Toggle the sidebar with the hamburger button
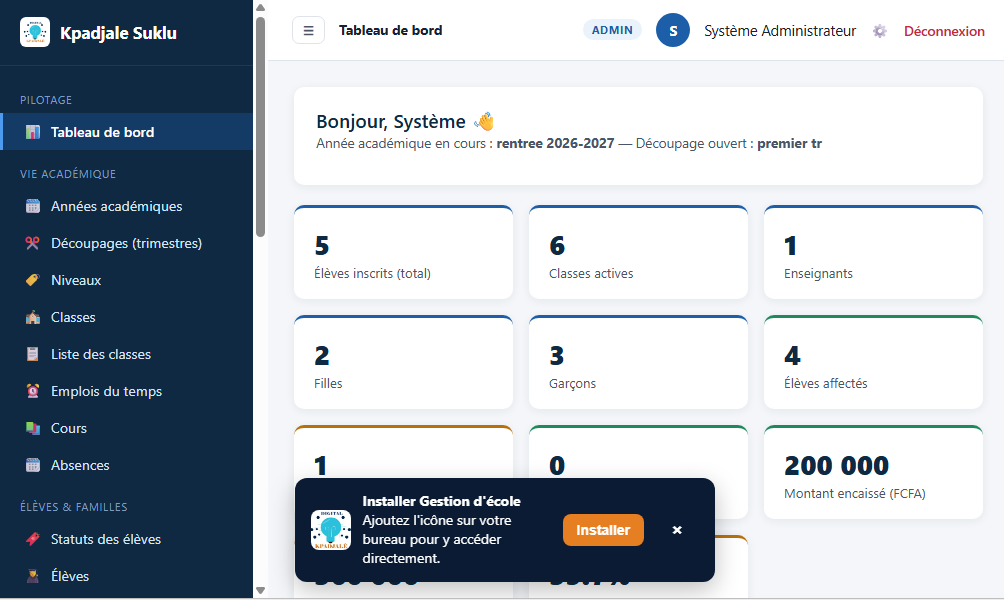The height and width of the screenshot is (600, 1004). click(309, 30)
